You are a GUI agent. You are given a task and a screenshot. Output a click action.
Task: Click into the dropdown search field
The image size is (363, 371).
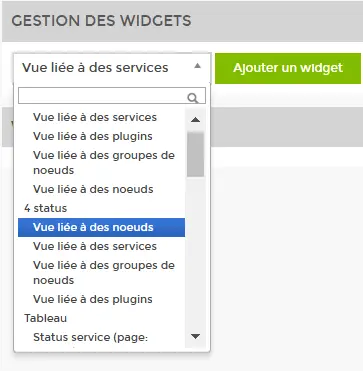point(112,96)
